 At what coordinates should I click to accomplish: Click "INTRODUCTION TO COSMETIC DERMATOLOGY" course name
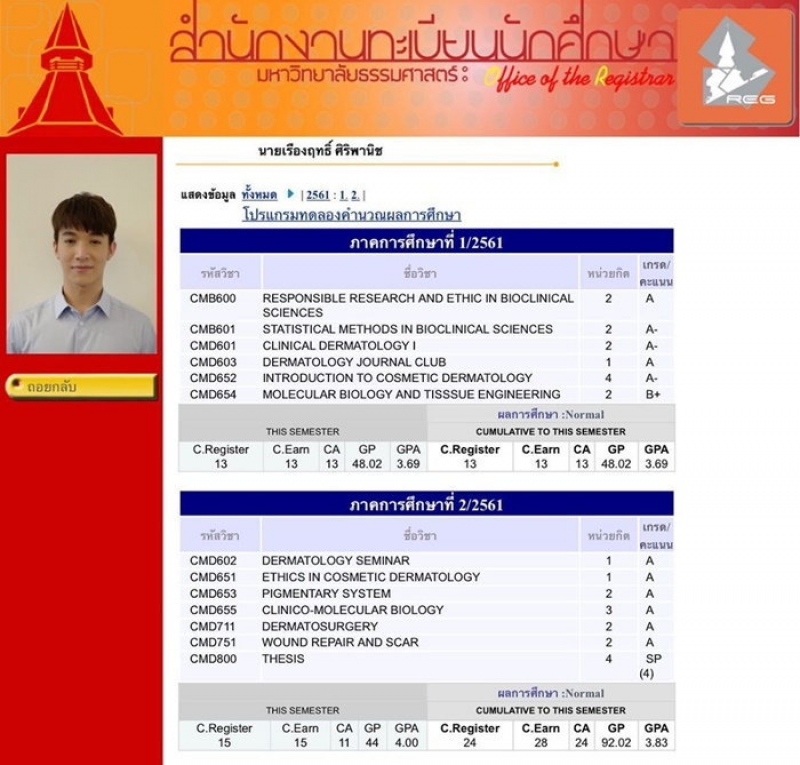pos(397,378)
